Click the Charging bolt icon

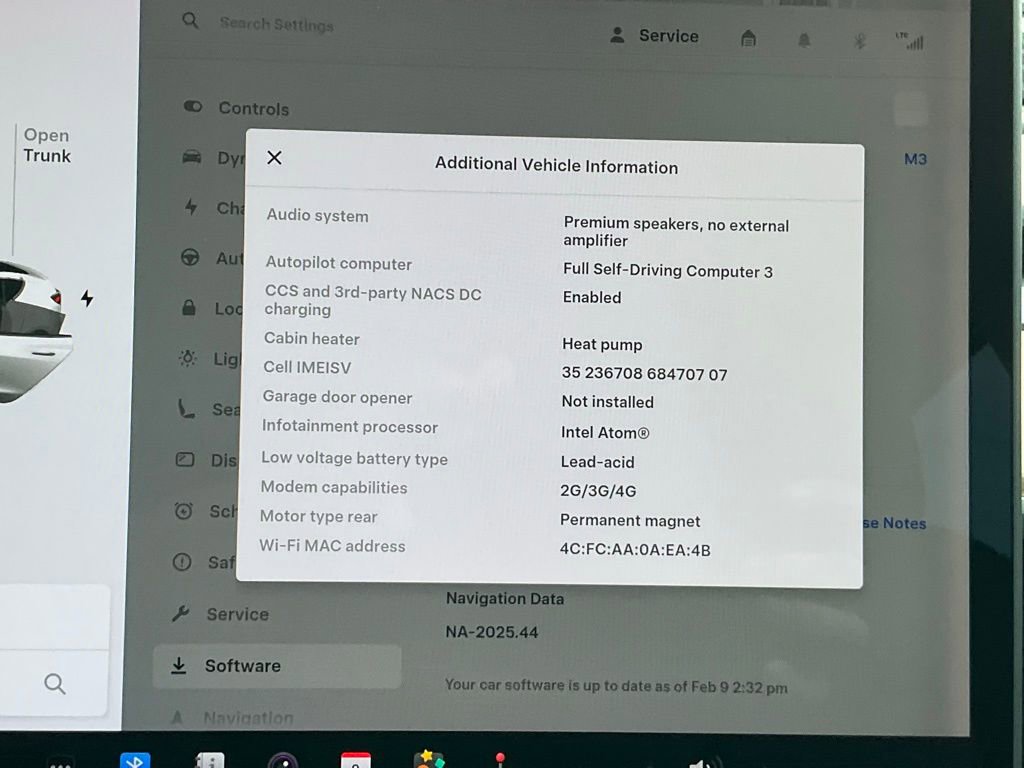191,206
